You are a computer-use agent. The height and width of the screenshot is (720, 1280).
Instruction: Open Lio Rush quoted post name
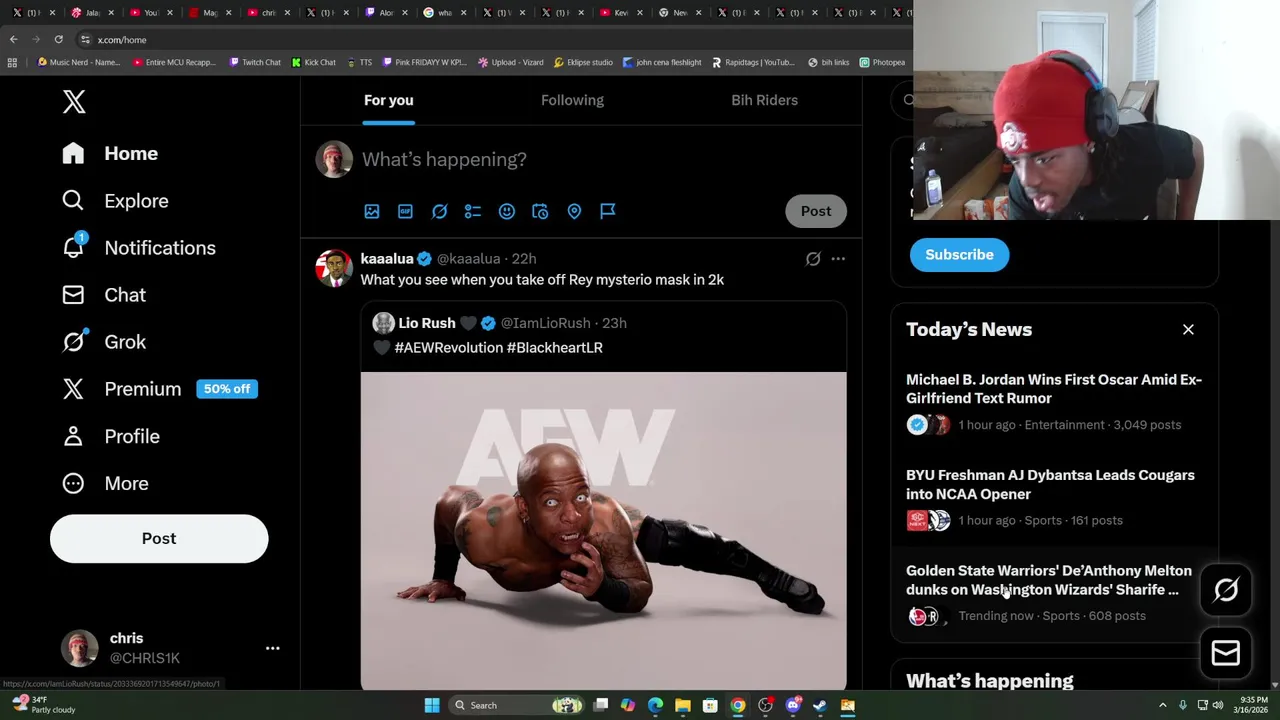coord(427,323)
